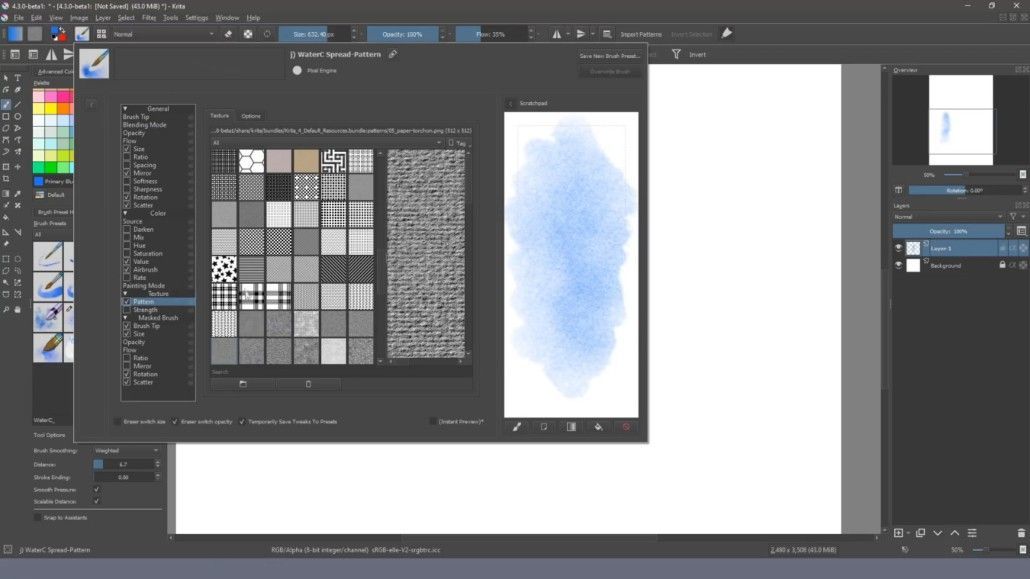
Task: Click the rename pencil icon beside the WaterC Spread-Pattern name
Action: point(393,55)
